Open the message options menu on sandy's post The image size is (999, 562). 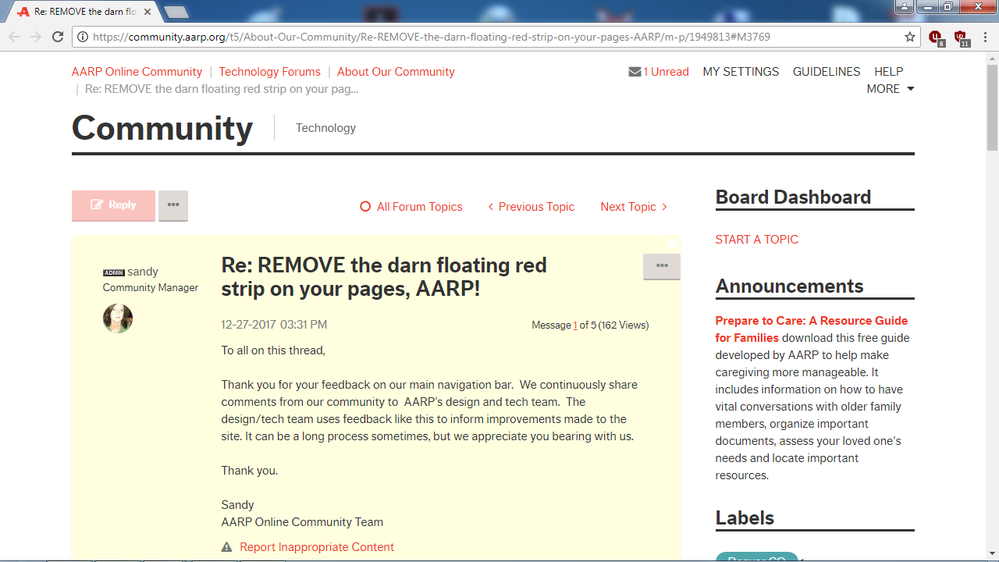point(661,266)
